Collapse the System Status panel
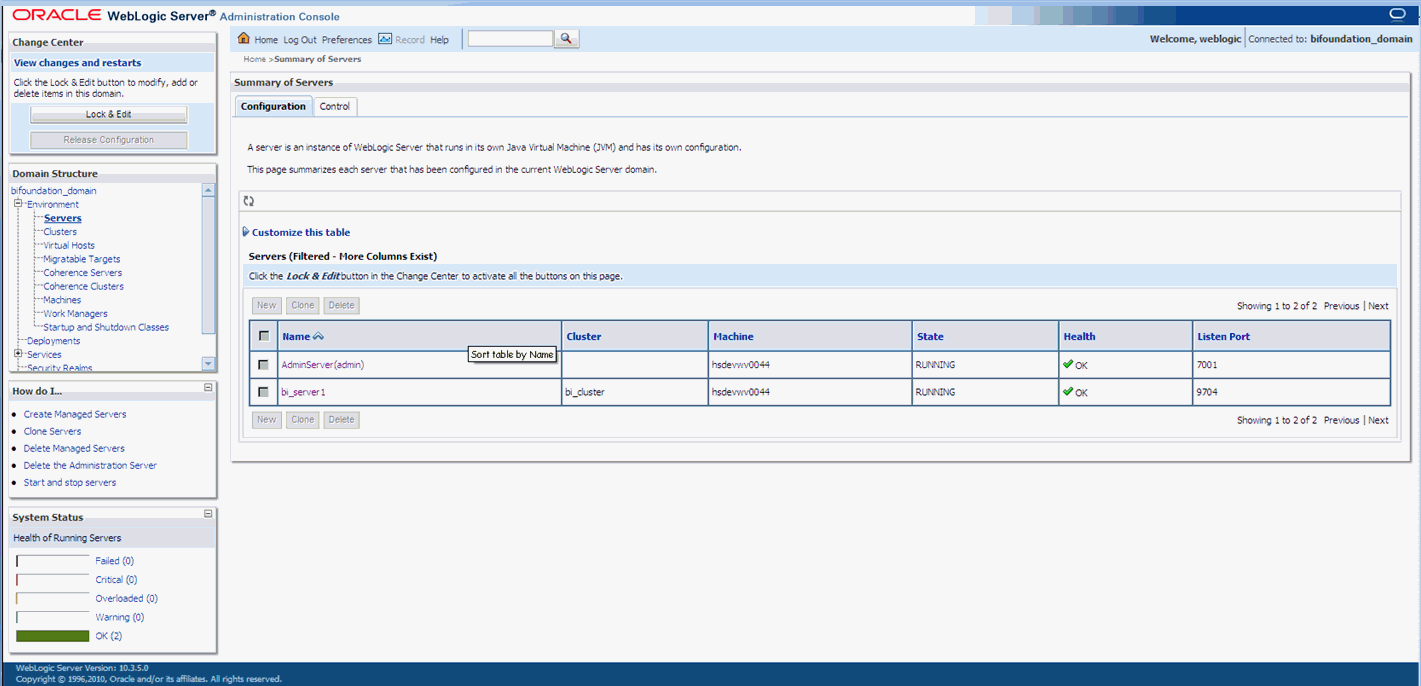 (x=208, y=513)
